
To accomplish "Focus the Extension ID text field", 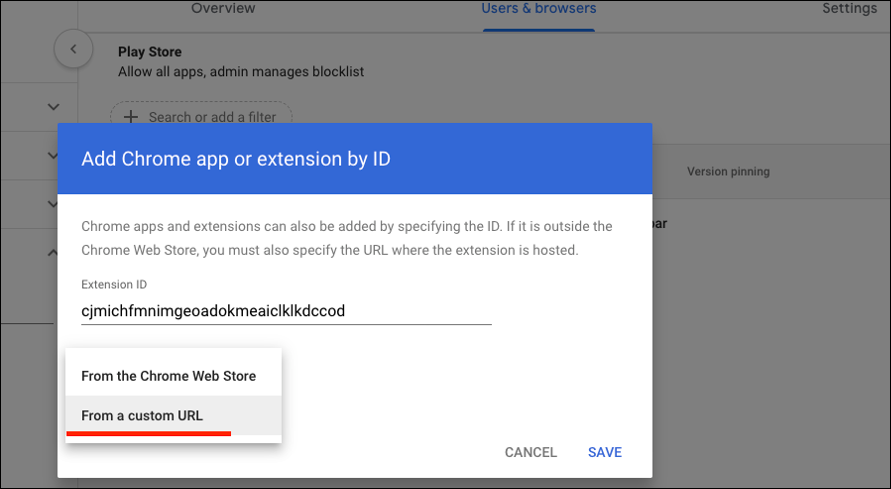I will 285,311.
